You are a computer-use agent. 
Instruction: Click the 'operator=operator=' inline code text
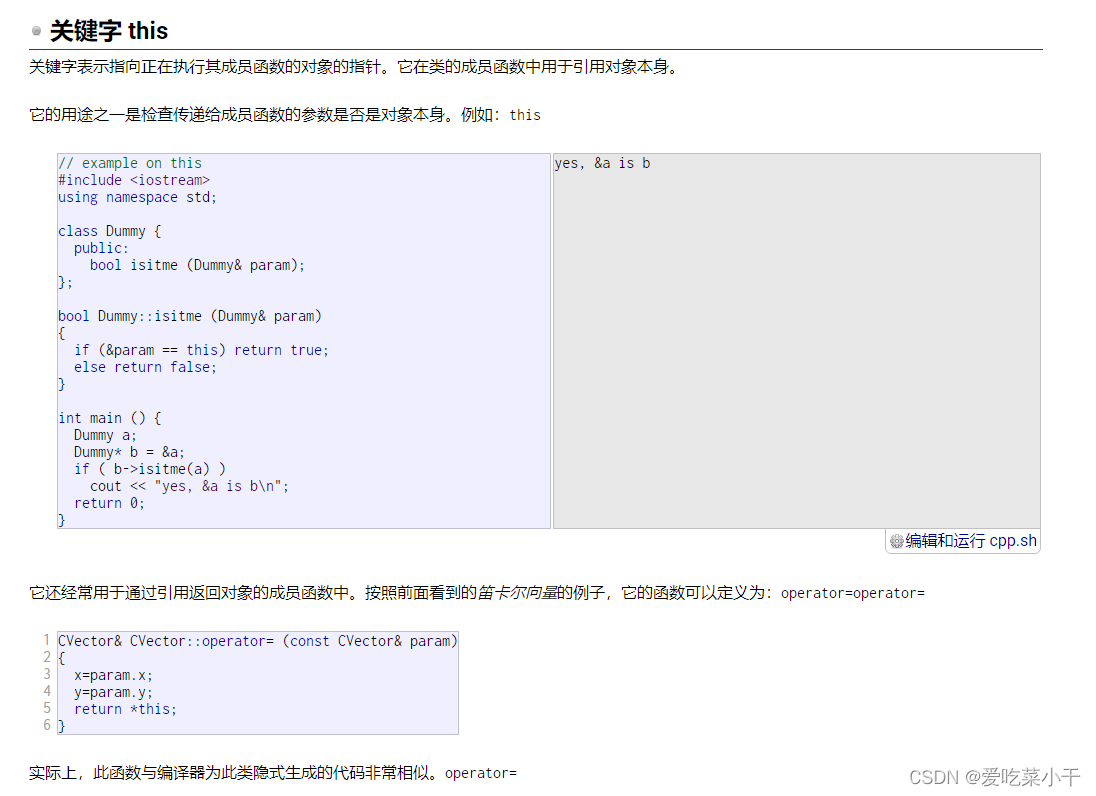coord(853,593)
